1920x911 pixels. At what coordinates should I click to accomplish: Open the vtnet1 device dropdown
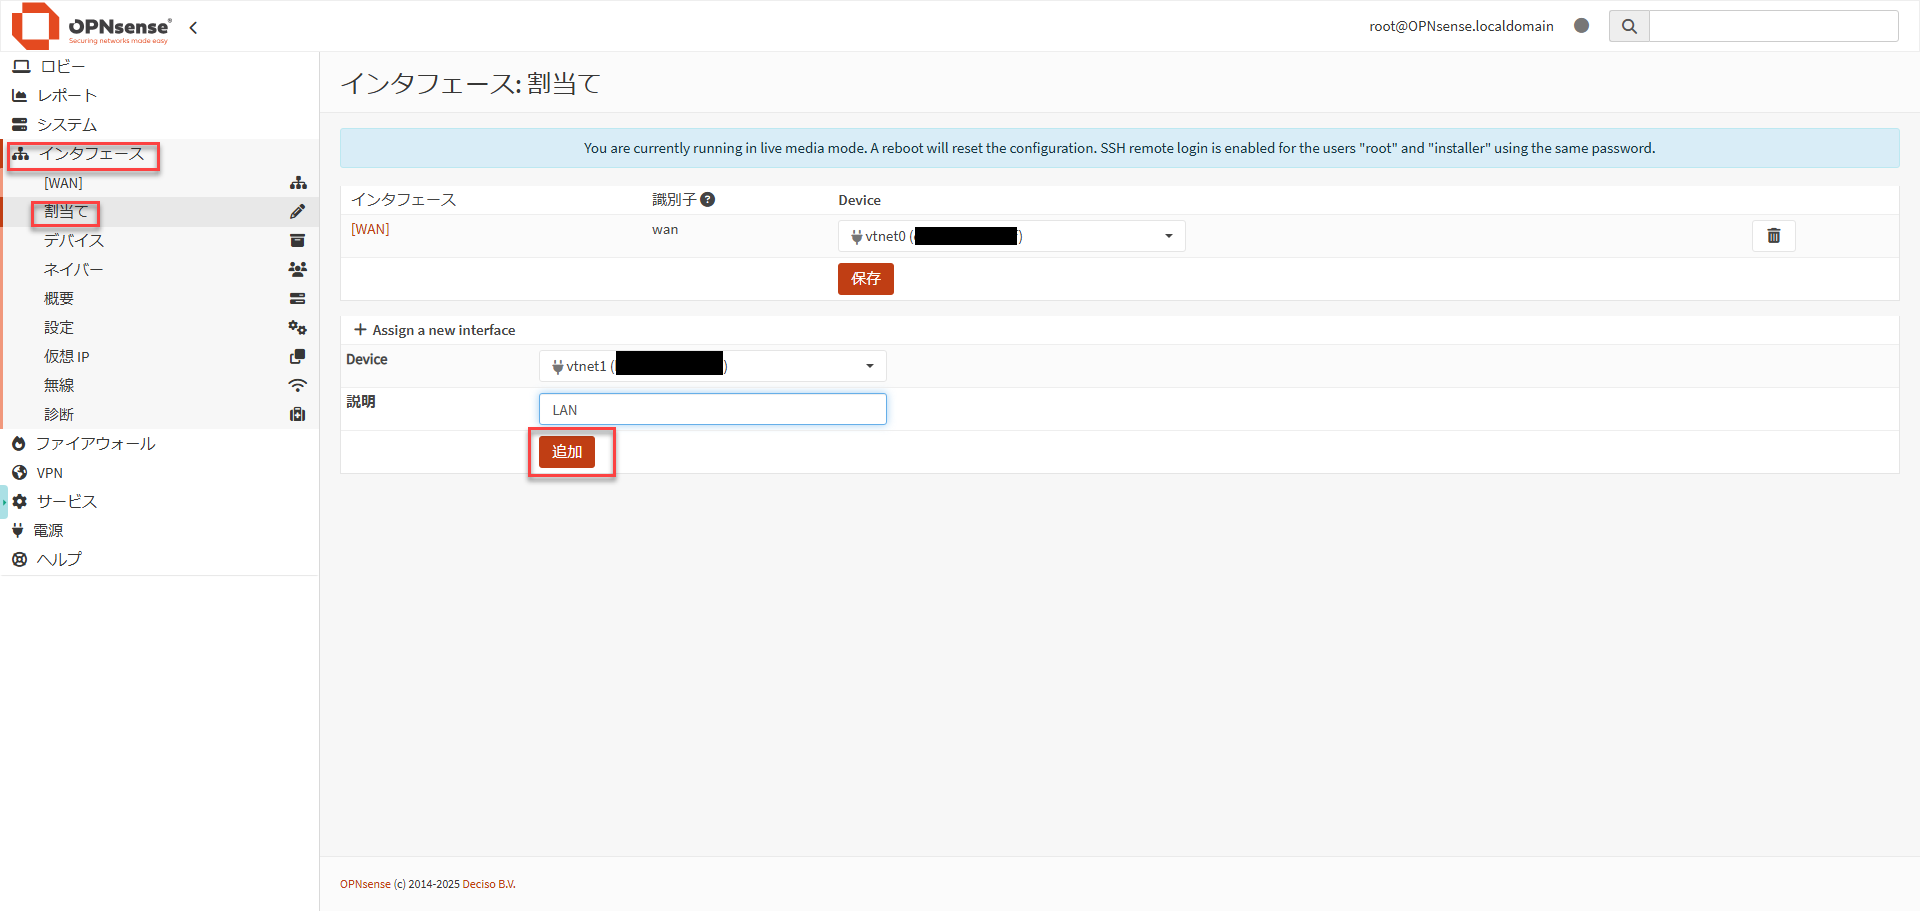(x=712, y=366)
